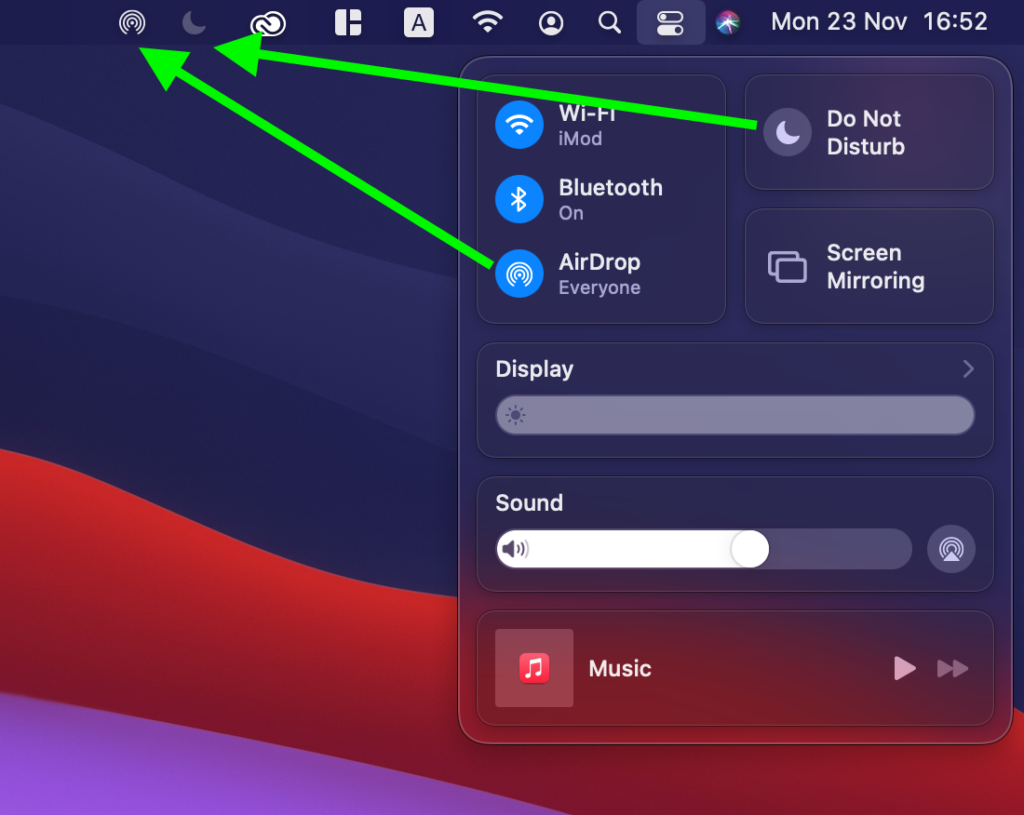Open Spotlight search from the menu bar
The width and height of the screenshot is (1024, 815).
[x=609, y=21]
